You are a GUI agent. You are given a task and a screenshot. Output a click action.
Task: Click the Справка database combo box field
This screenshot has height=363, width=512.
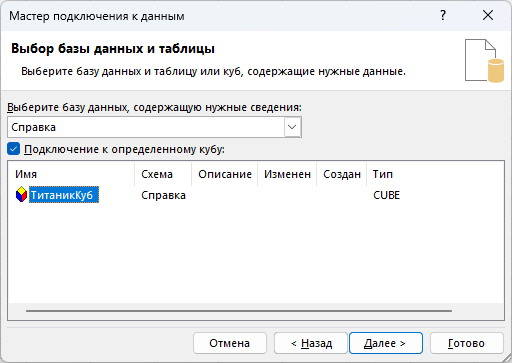pos(154,127)
